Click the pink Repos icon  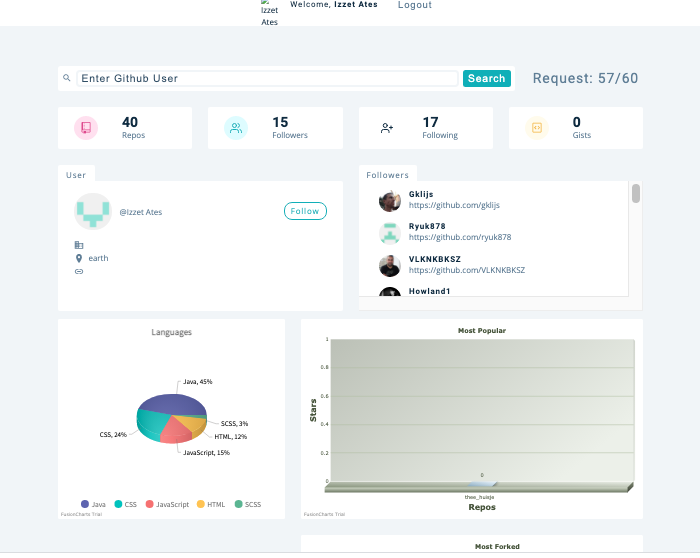[x=86, y=128]
